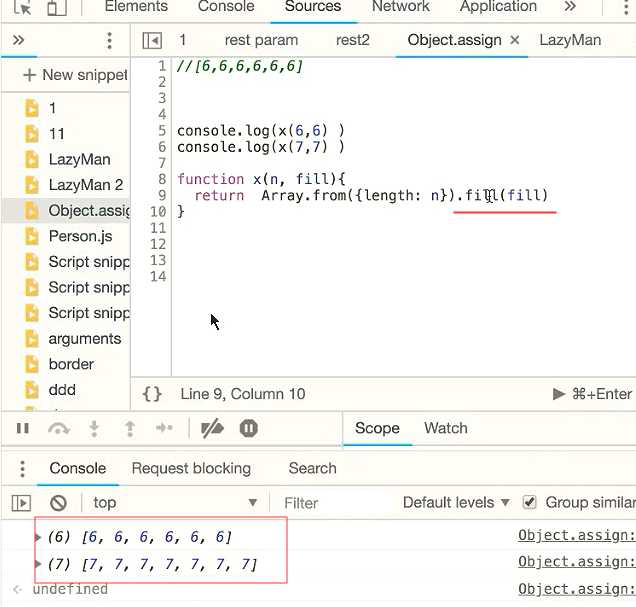Open Object.assign source link for (7) output

coord(576,562)
